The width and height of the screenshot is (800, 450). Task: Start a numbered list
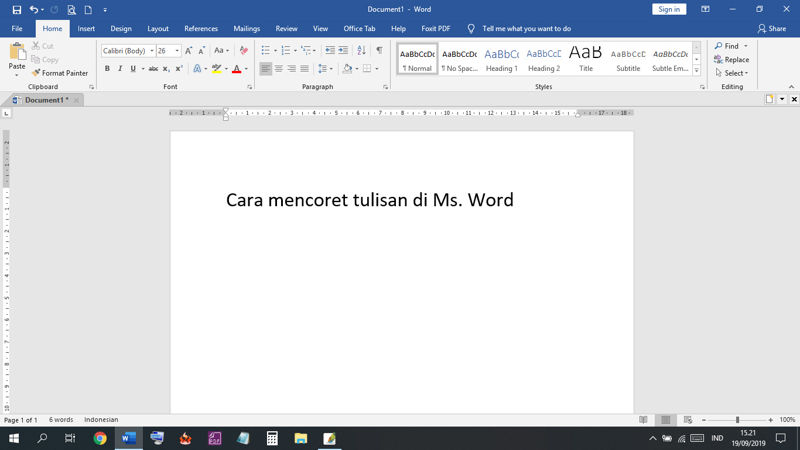[286, 50]
